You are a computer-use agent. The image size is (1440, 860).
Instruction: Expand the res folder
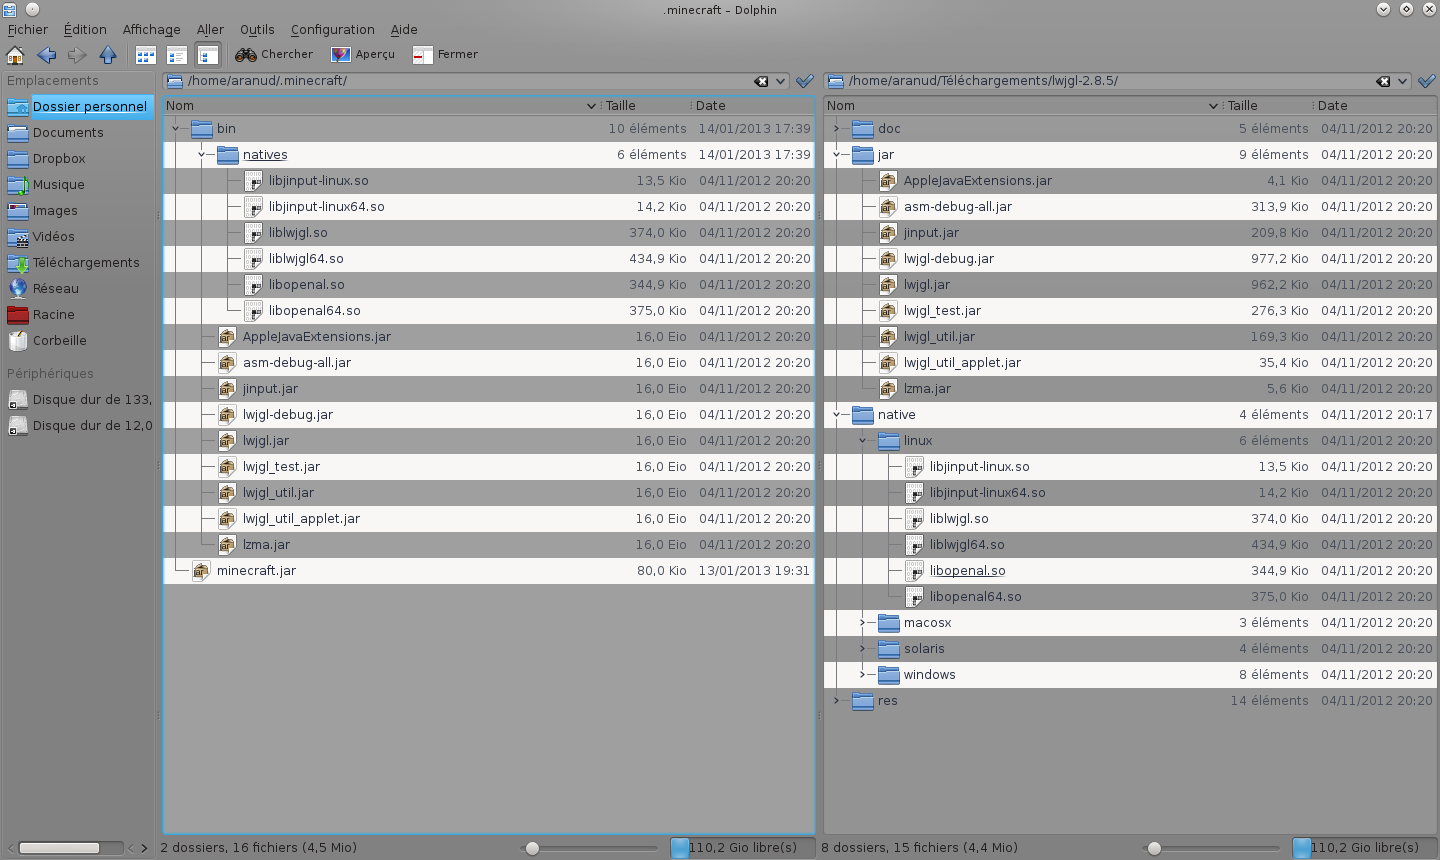click(837, 700)
